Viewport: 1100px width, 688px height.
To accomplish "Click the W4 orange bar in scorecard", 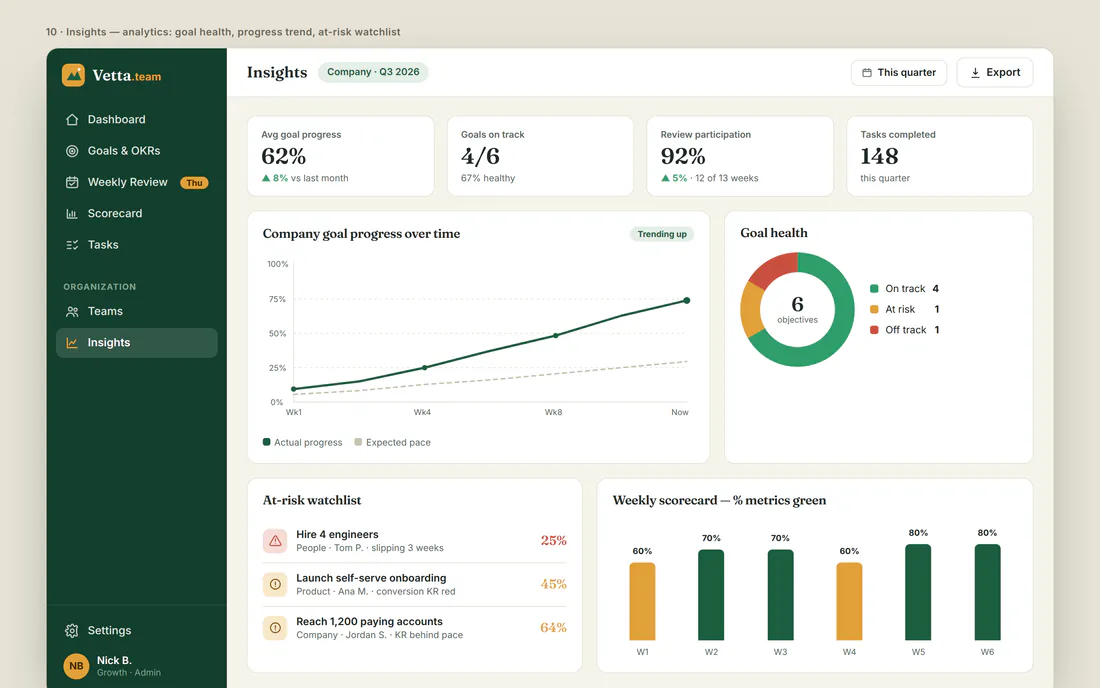I will (849, 601).
